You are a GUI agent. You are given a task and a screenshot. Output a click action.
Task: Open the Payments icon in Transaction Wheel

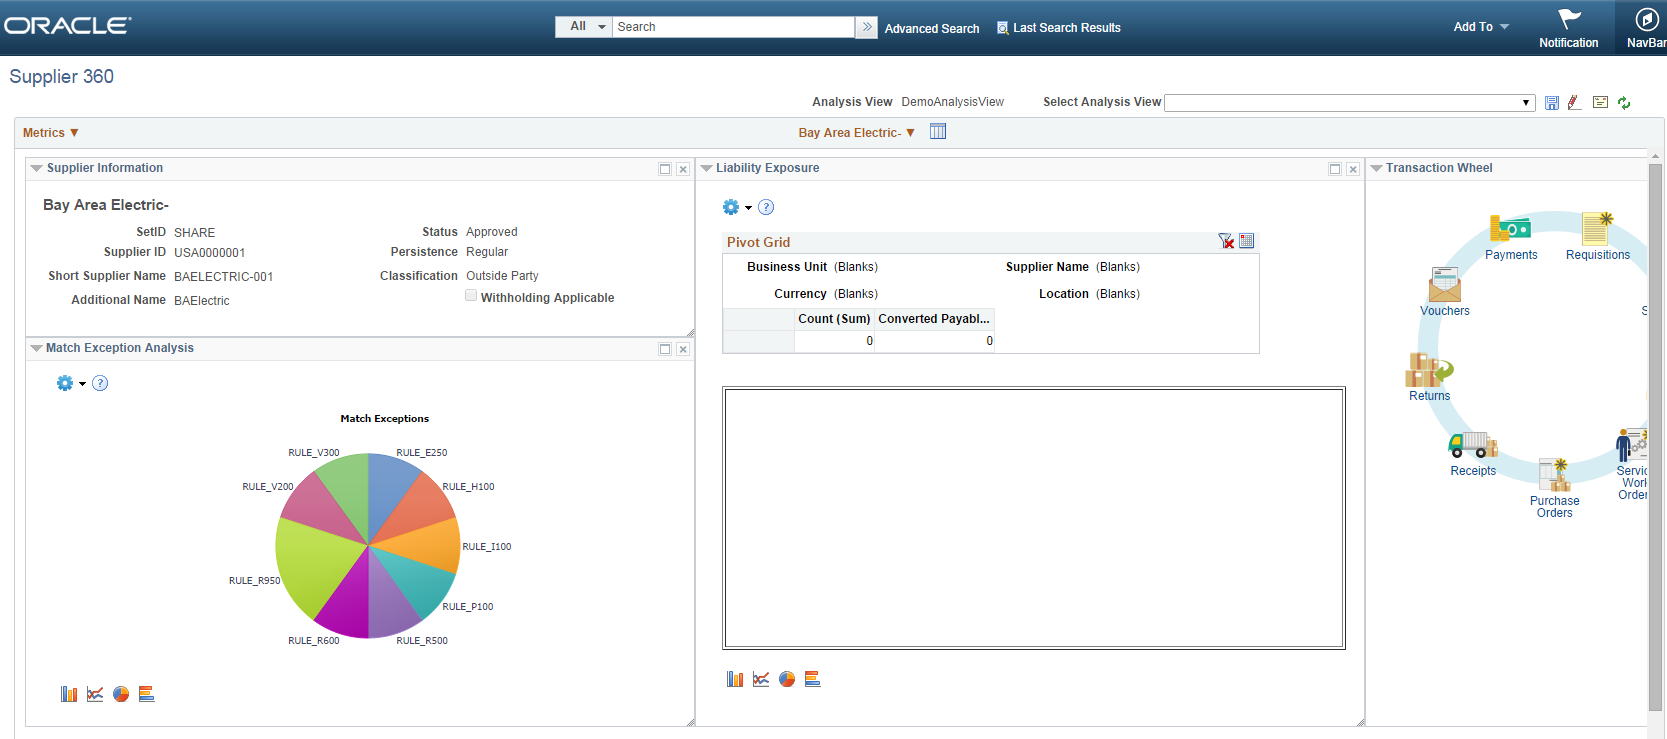pyautogui.click(x=1510, y=229)
